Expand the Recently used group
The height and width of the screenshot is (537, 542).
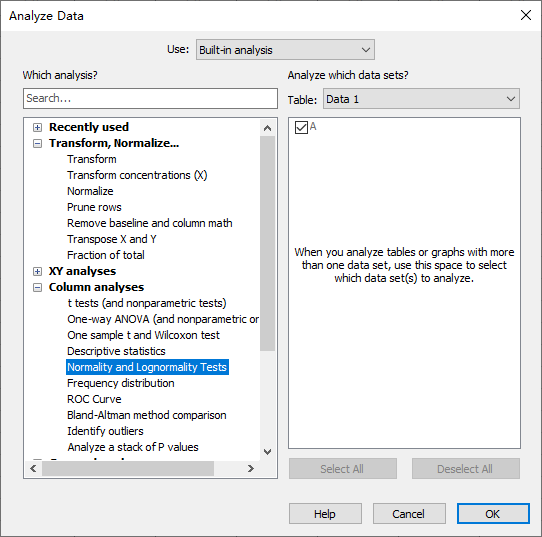[x=37, y=128]
